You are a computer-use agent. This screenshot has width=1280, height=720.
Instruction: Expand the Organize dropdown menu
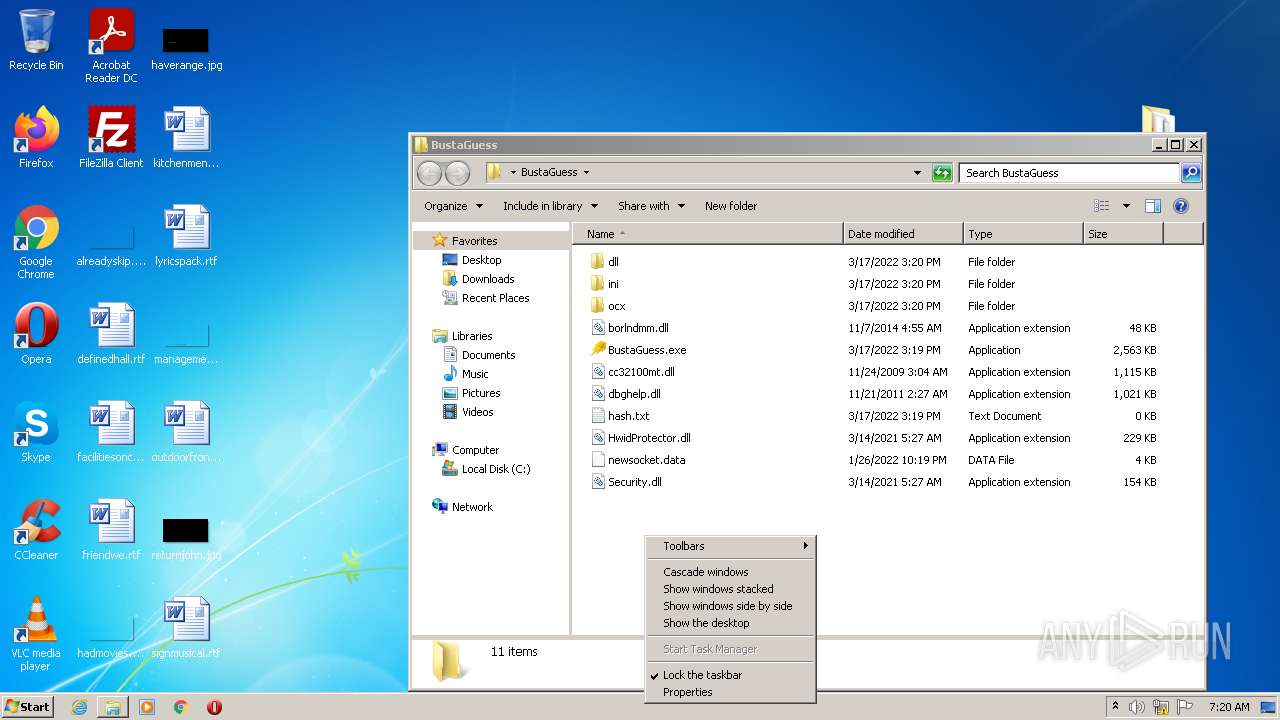453,206
